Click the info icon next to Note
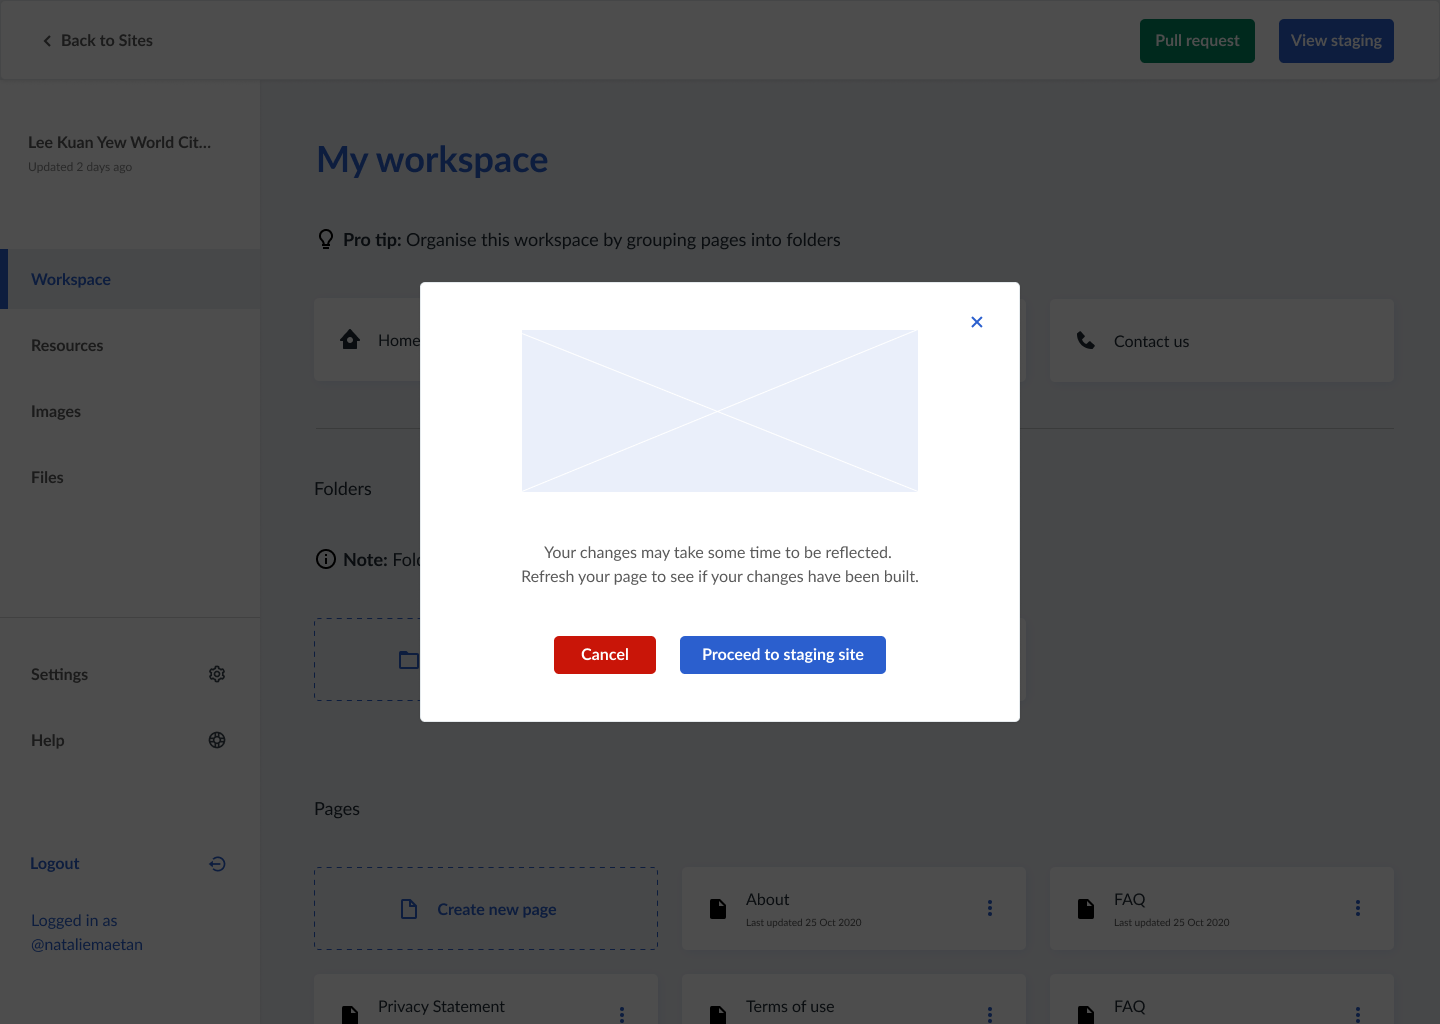This screenshot has height=1024, width=1440. 325,559
